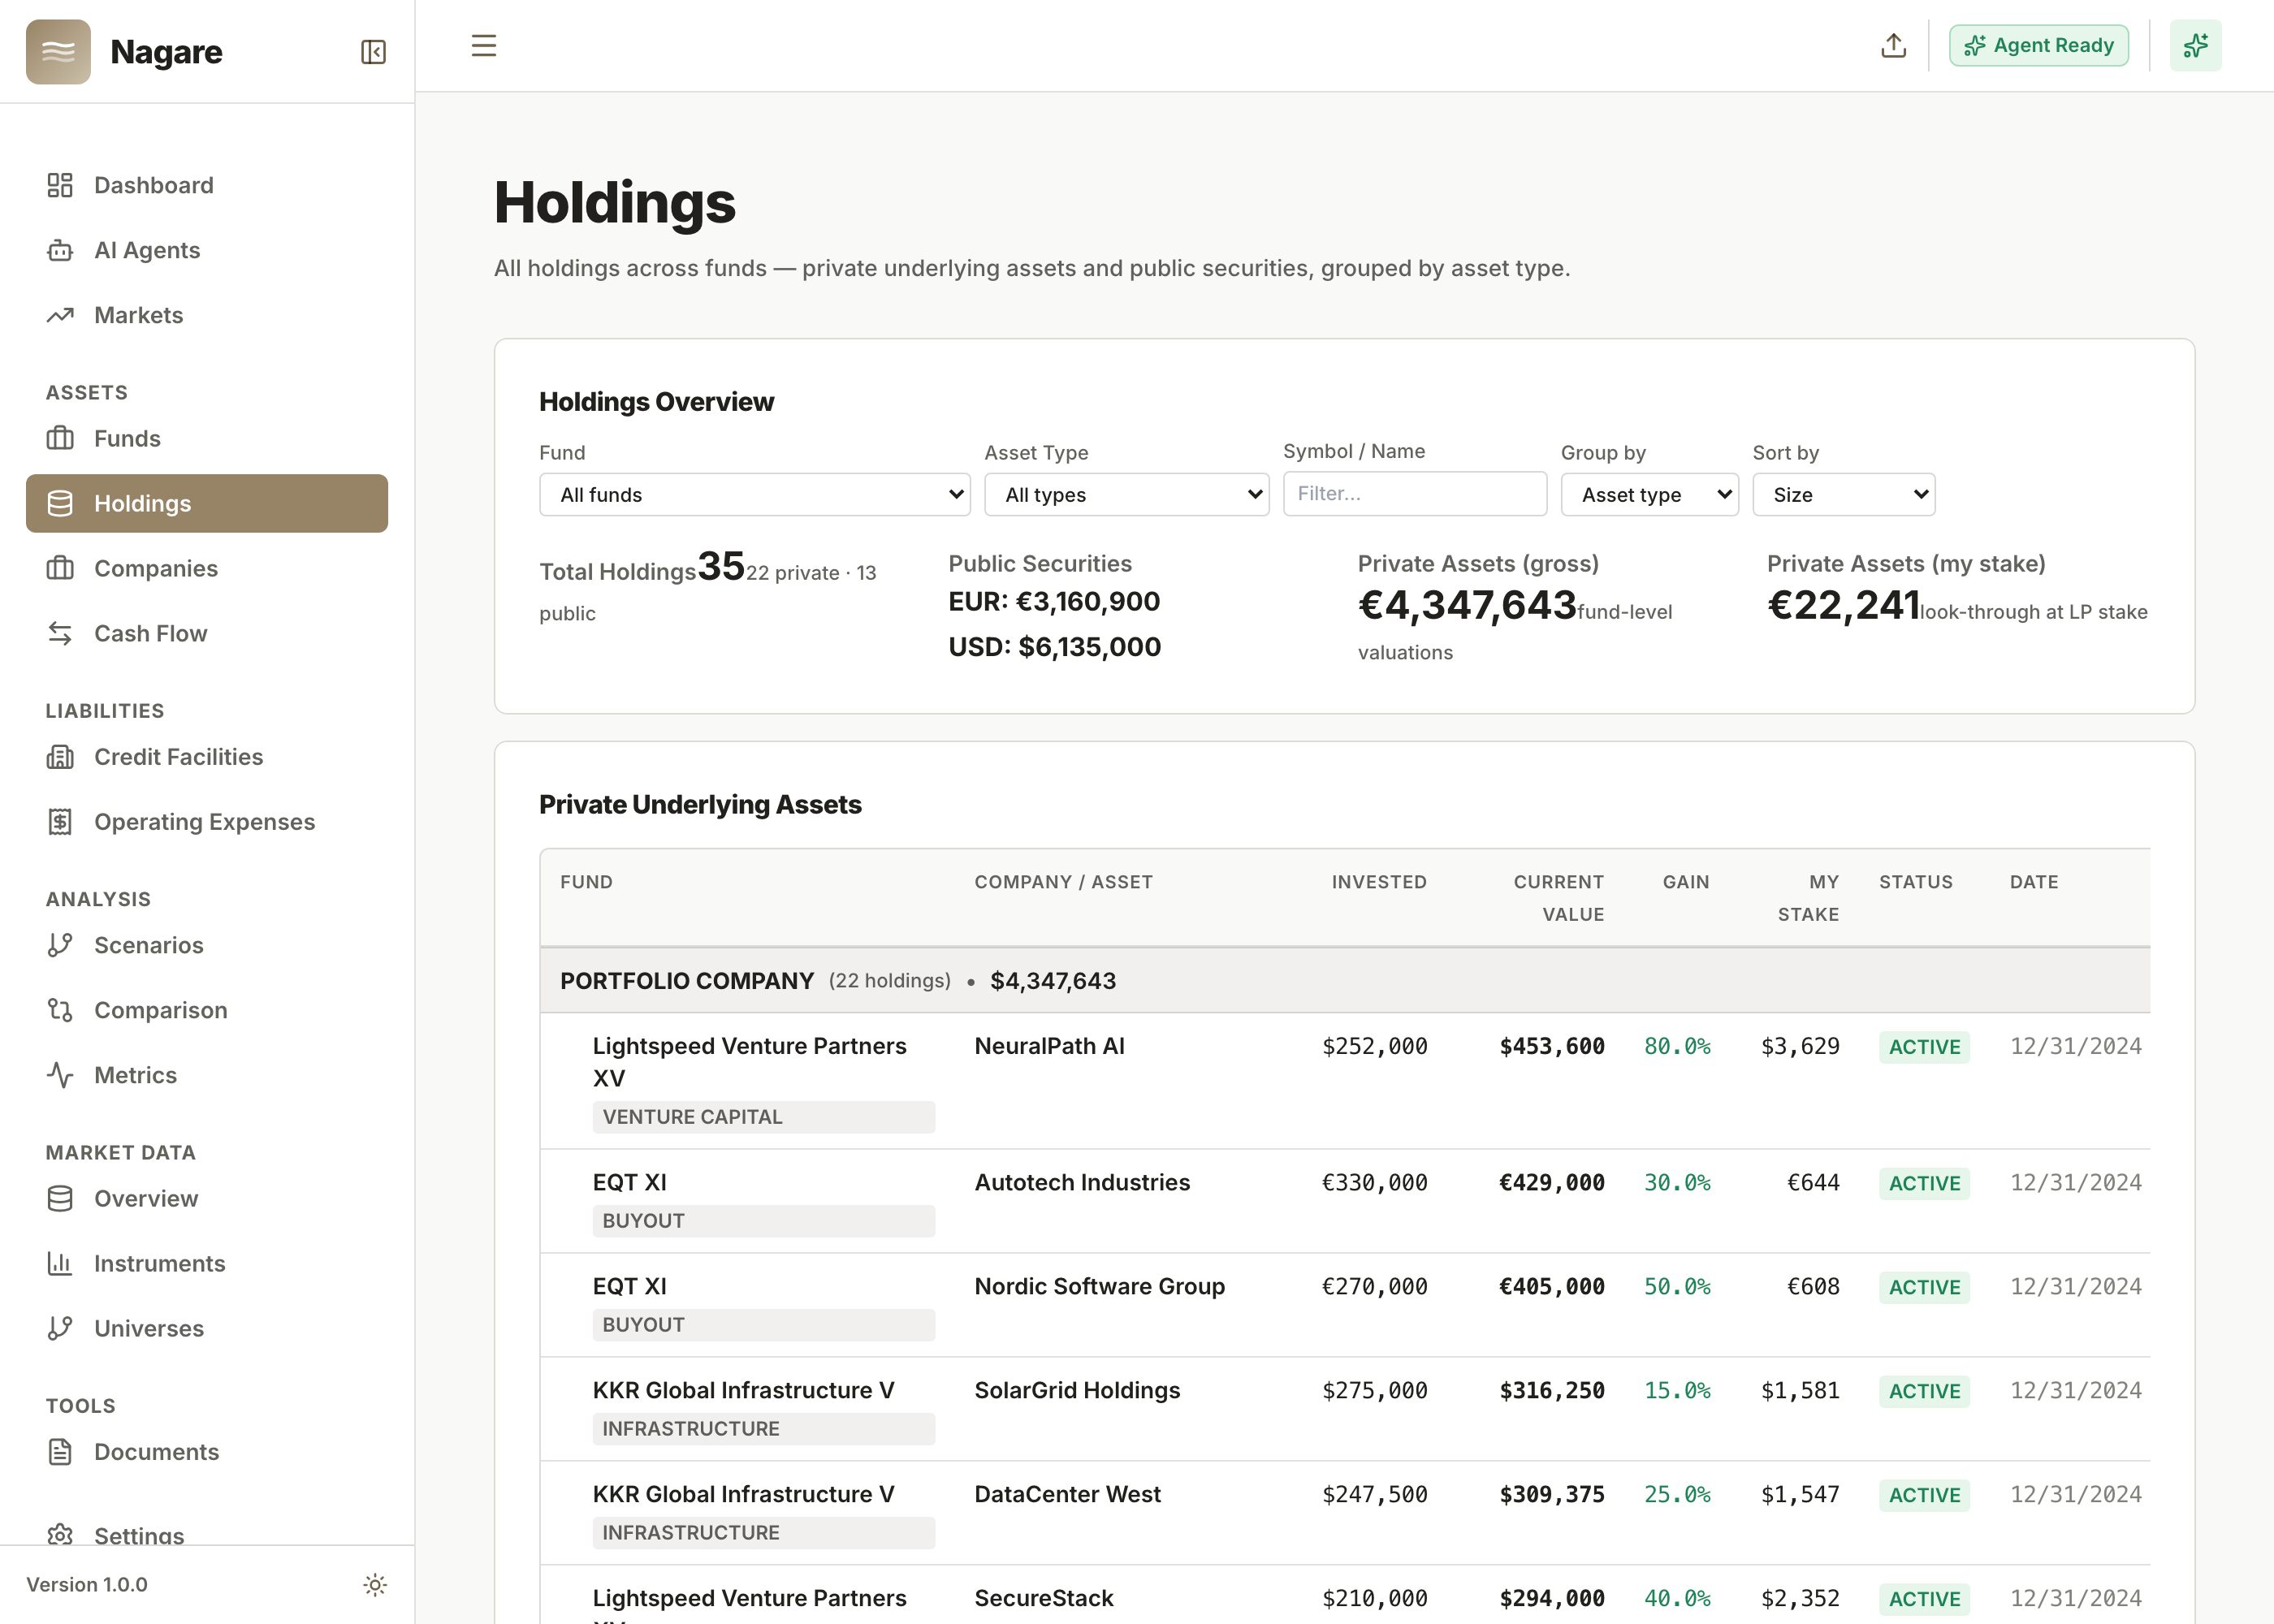Select Nordic Software Group company
Viewport: 2274px width, 1624px height.
tap(1099, 1286)
